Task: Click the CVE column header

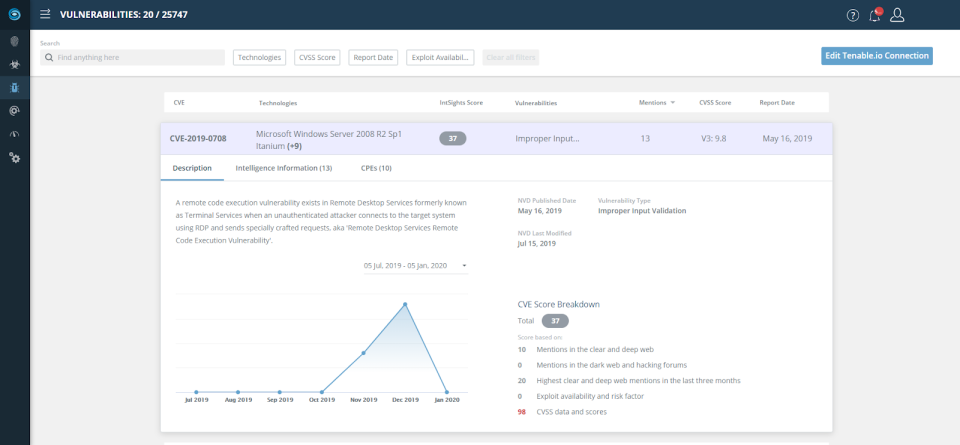Action: (179, 103)
